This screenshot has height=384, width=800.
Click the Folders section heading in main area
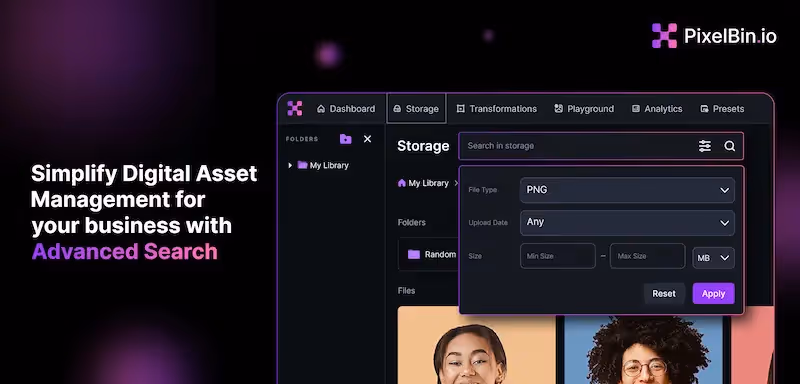pos(412,222)
